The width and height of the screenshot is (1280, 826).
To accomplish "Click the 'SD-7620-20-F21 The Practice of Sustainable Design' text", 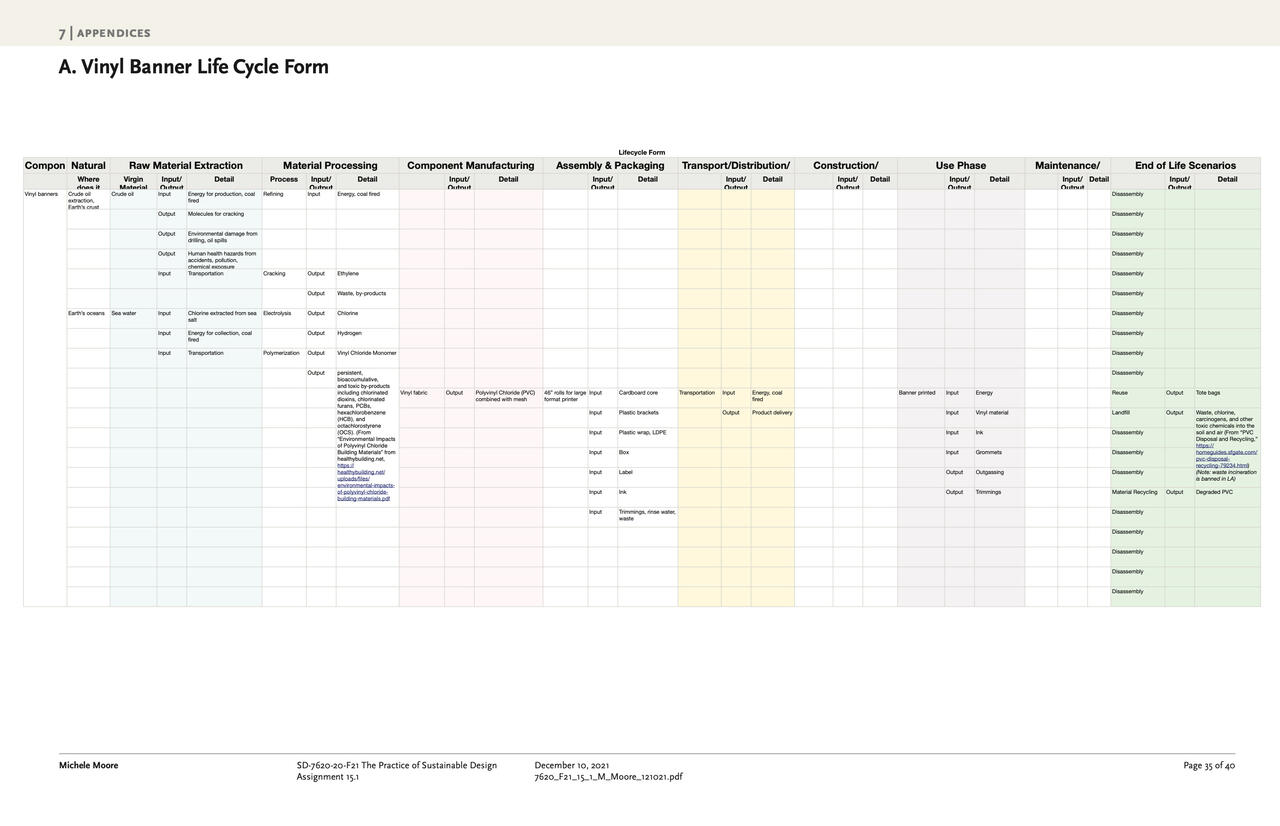I will [x=396, y=766].
